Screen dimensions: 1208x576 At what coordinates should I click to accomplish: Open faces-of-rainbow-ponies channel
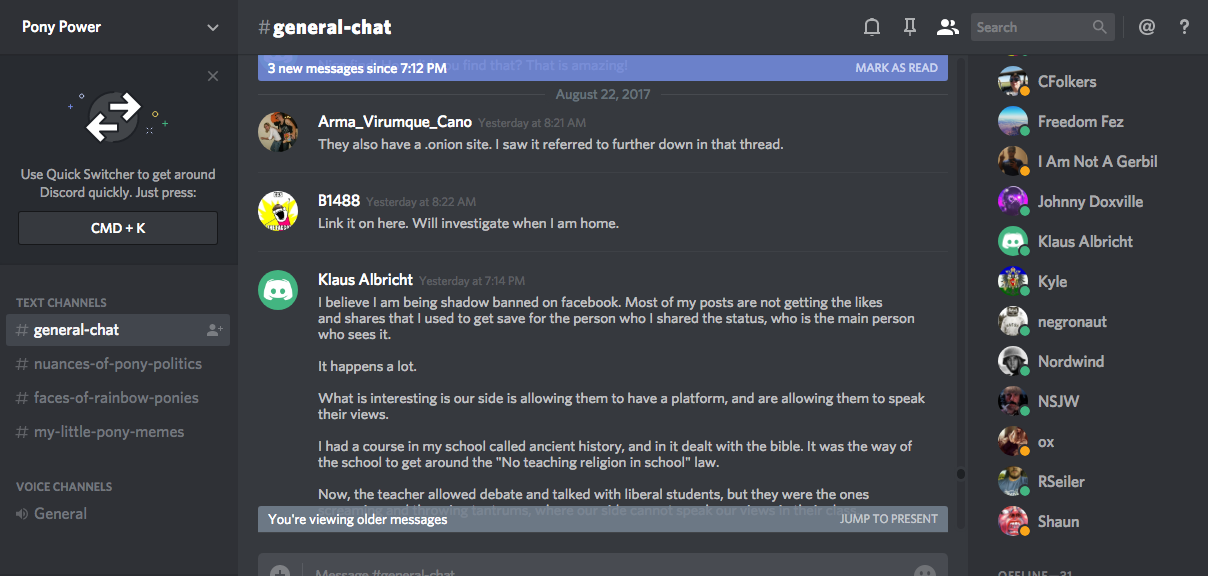pos(116,398)
